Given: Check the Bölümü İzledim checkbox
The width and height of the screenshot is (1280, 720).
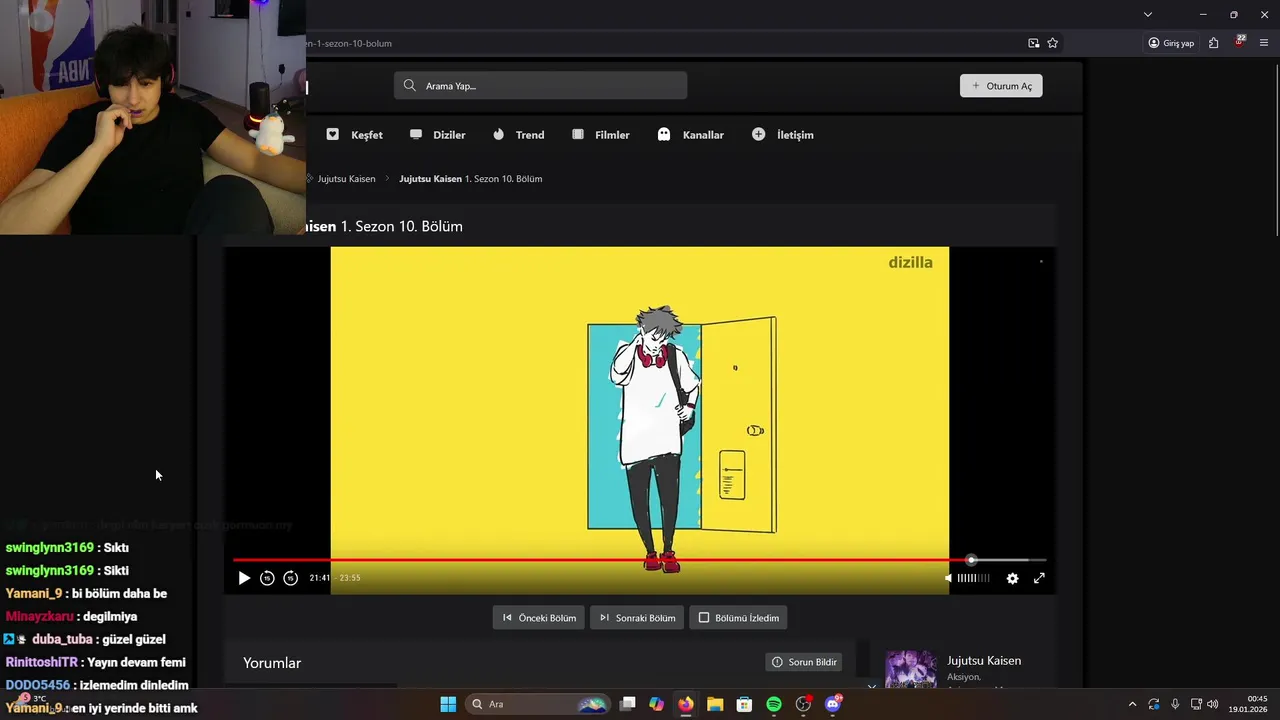Looking at the screenshot, I should (704, 618).
